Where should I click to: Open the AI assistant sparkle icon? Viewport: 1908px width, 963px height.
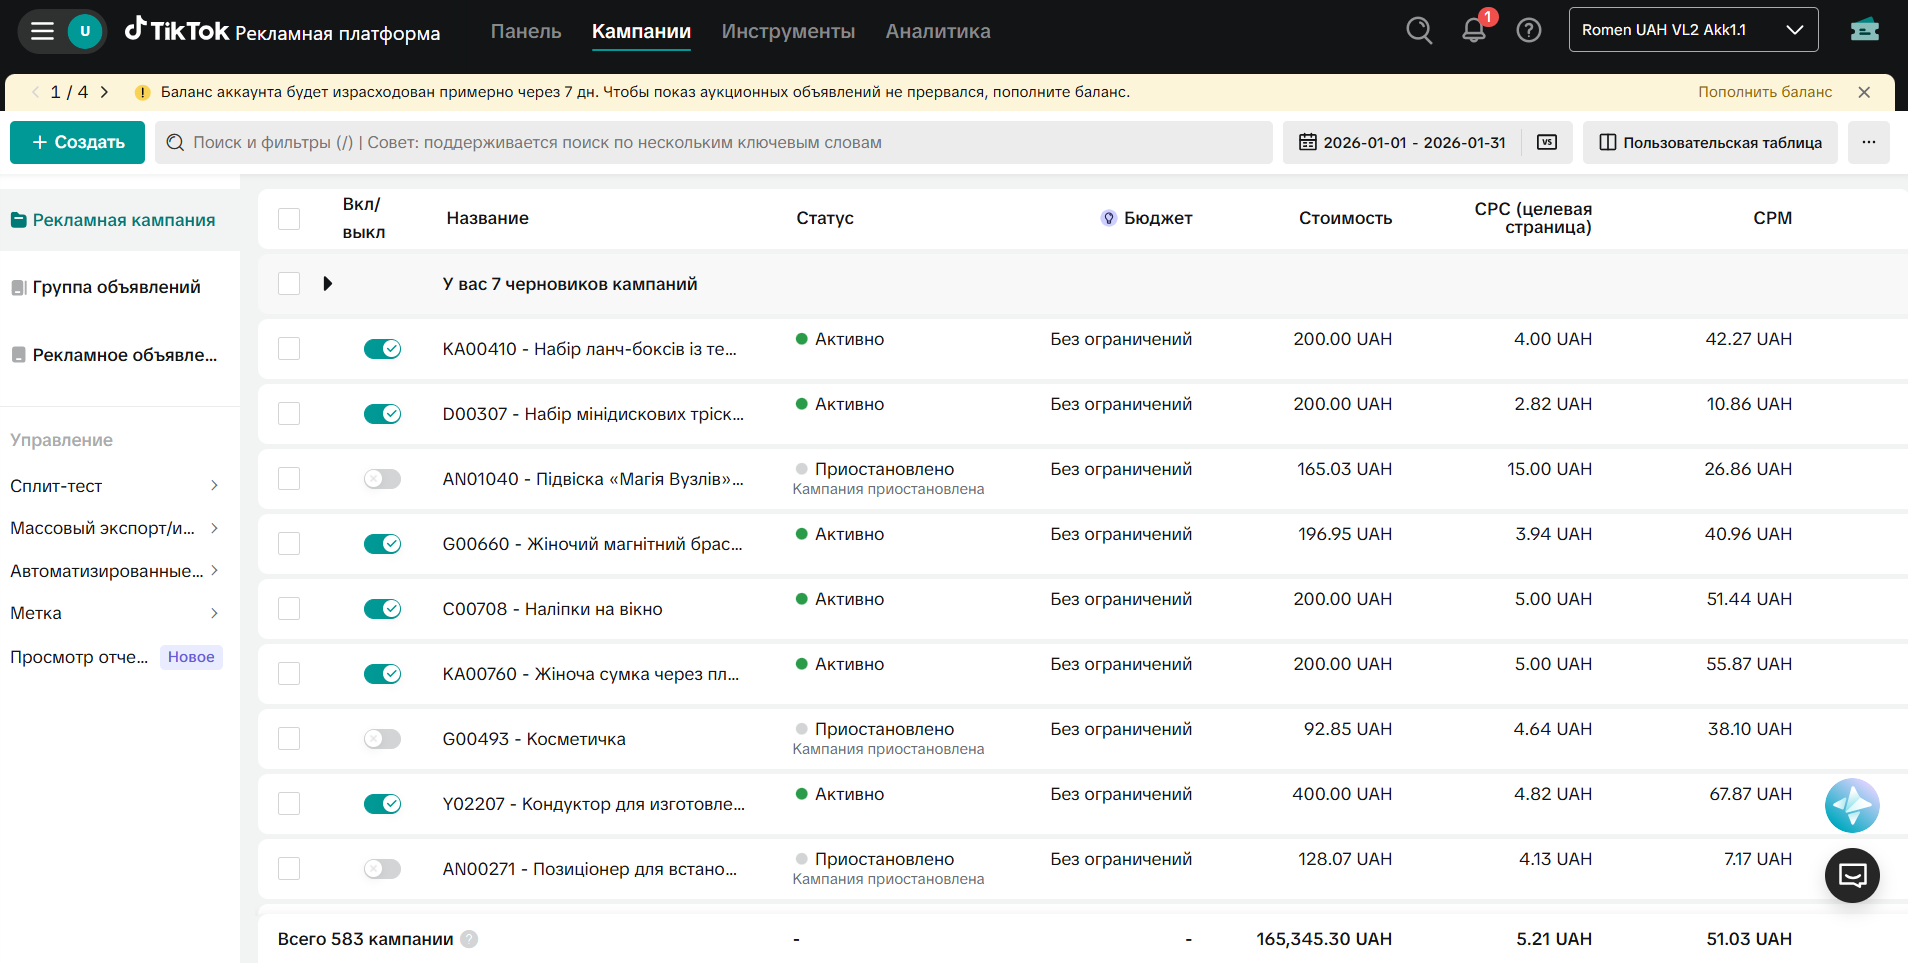click(x=1852, y=806)
